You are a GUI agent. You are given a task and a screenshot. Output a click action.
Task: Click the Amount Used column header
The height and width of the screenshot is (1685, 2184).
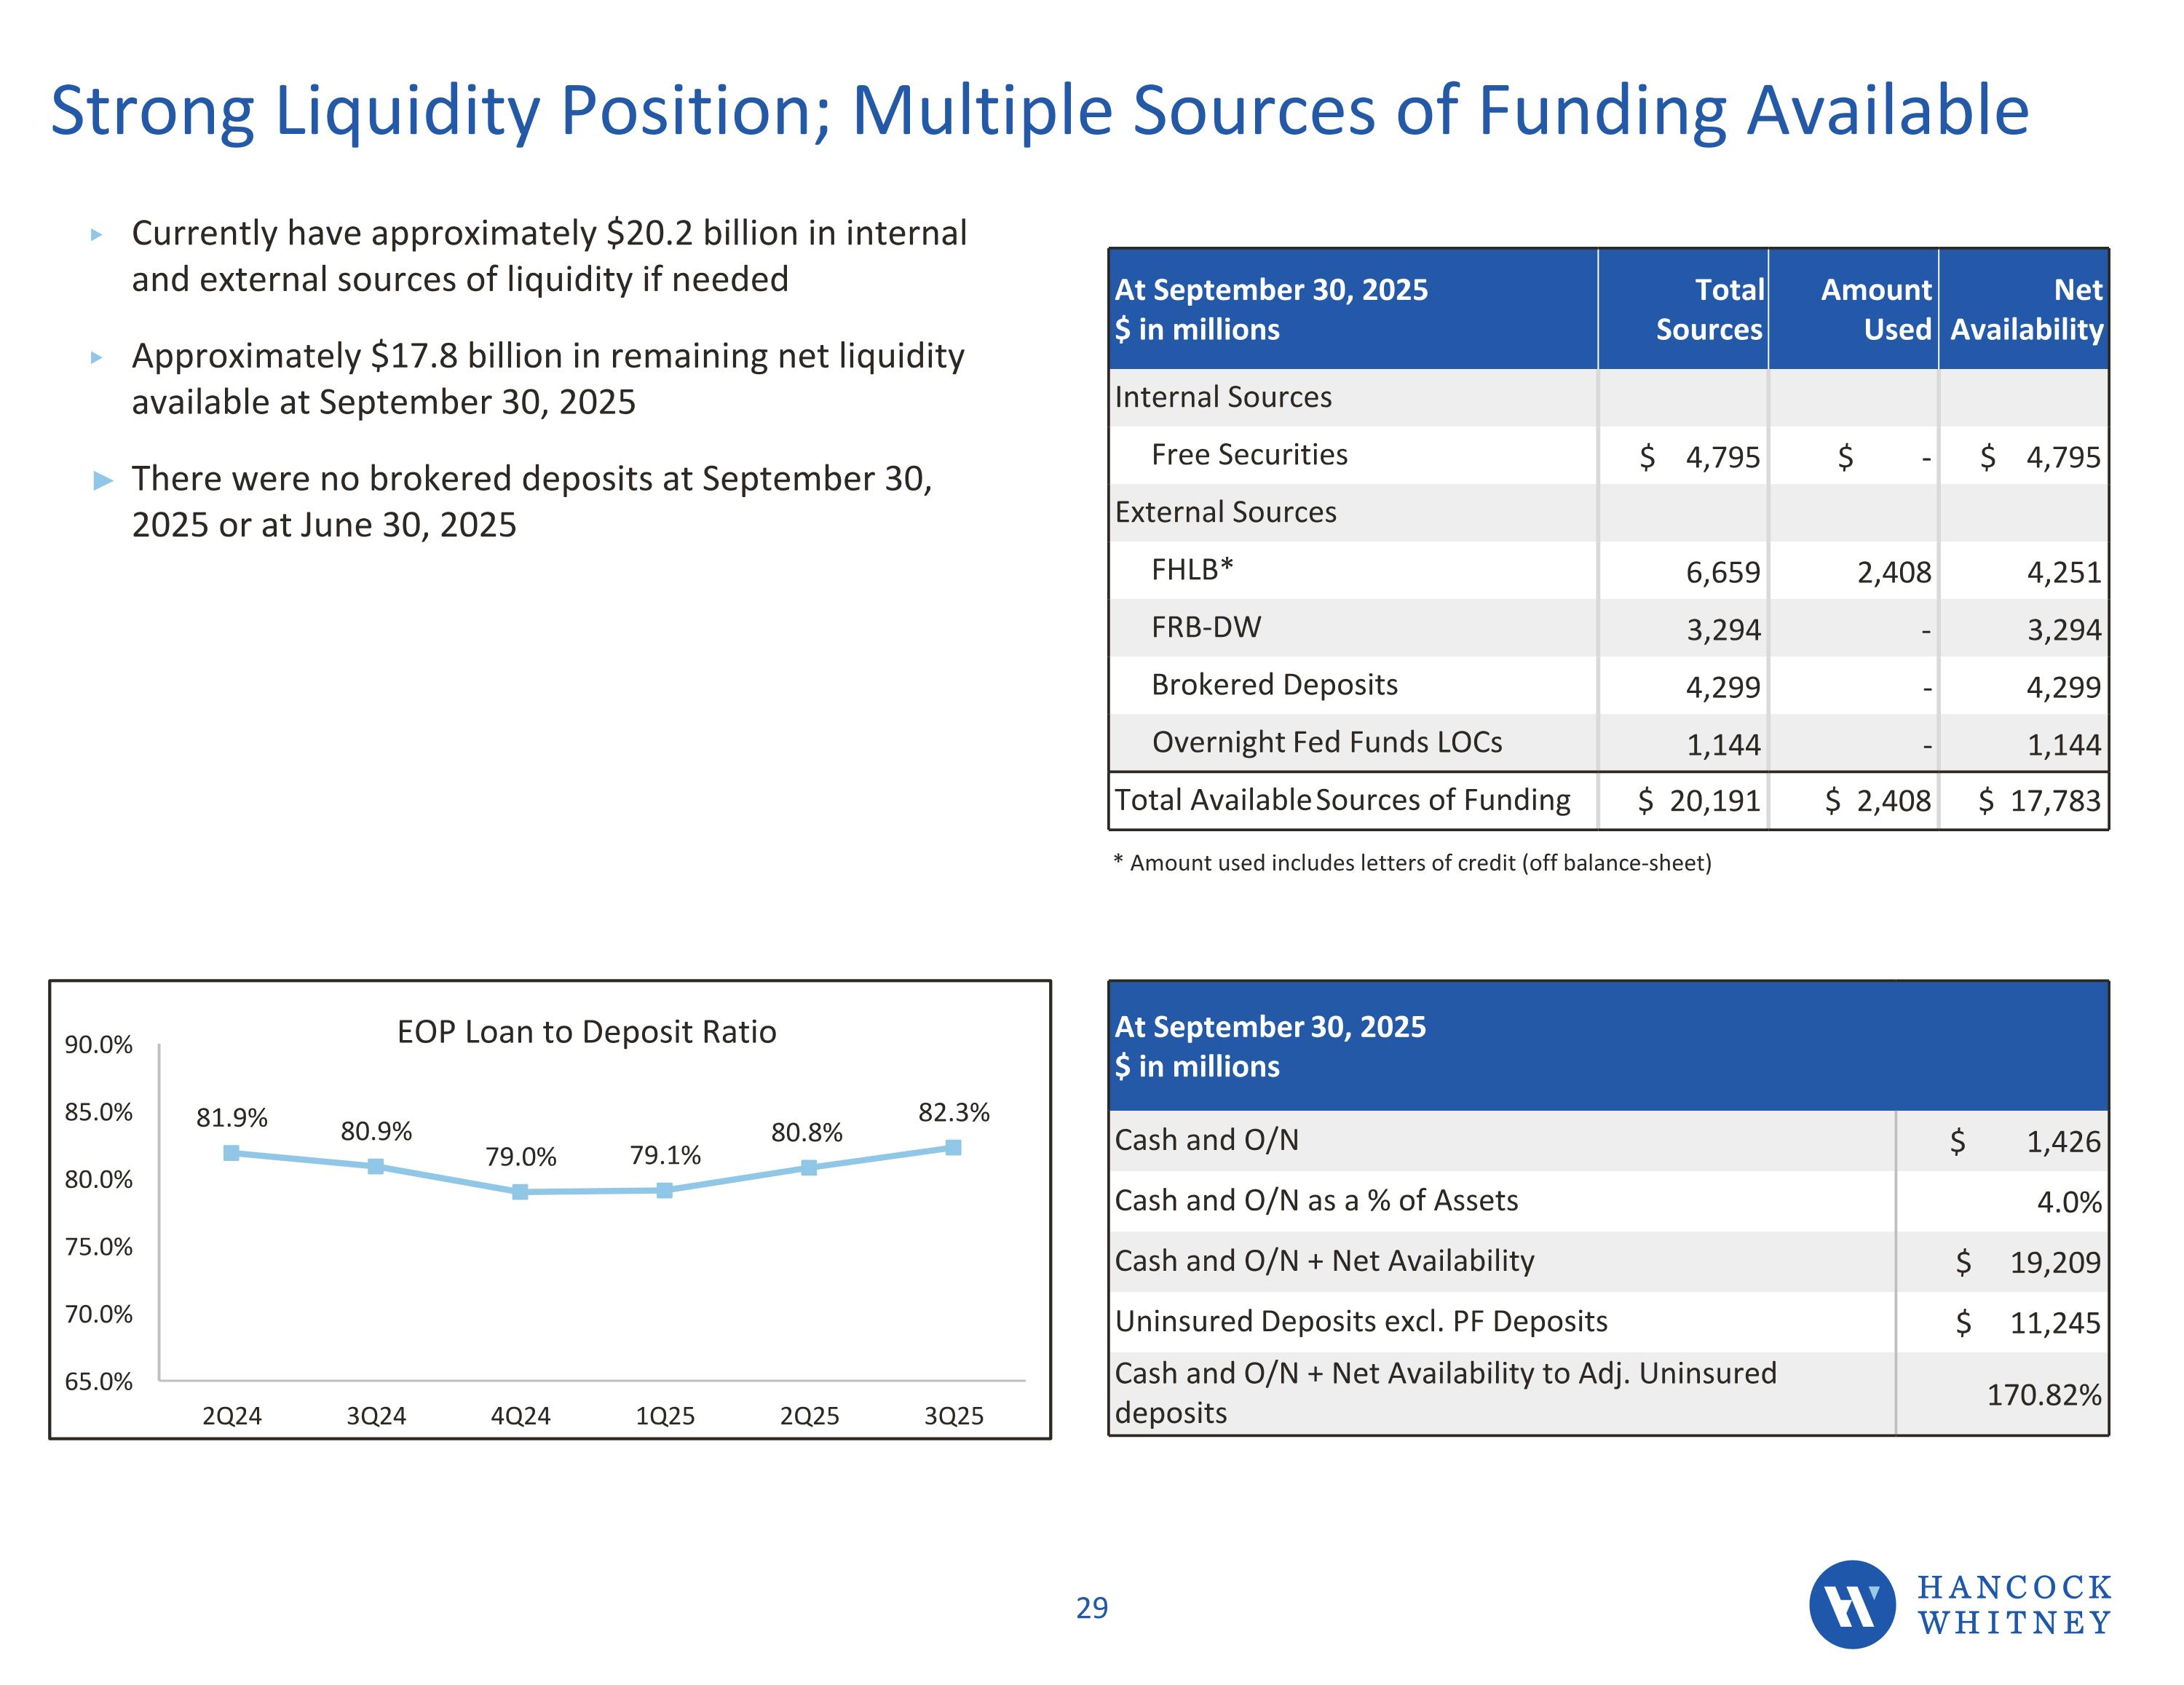pos(1875,309)
